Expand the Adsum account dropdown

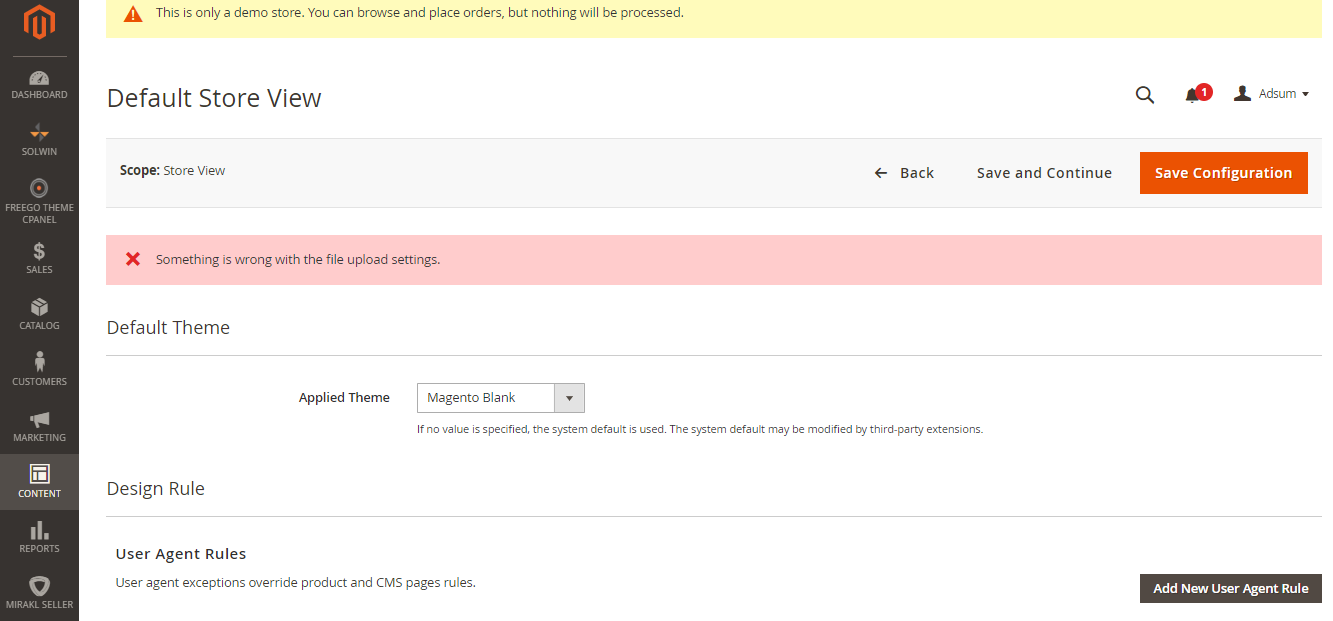(1272, 94)
